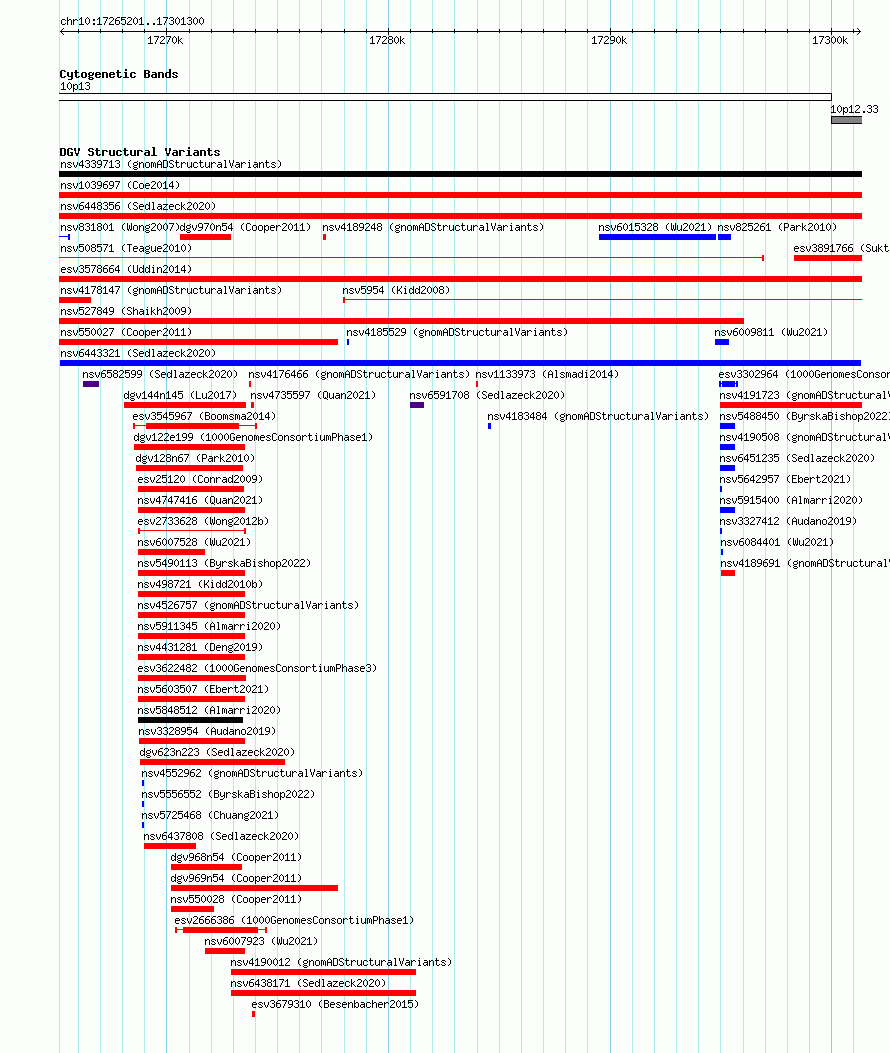Select nsv5915400 (Almarri2020) label
Screen dimensions: 890x1053
(x=791, y=500)
